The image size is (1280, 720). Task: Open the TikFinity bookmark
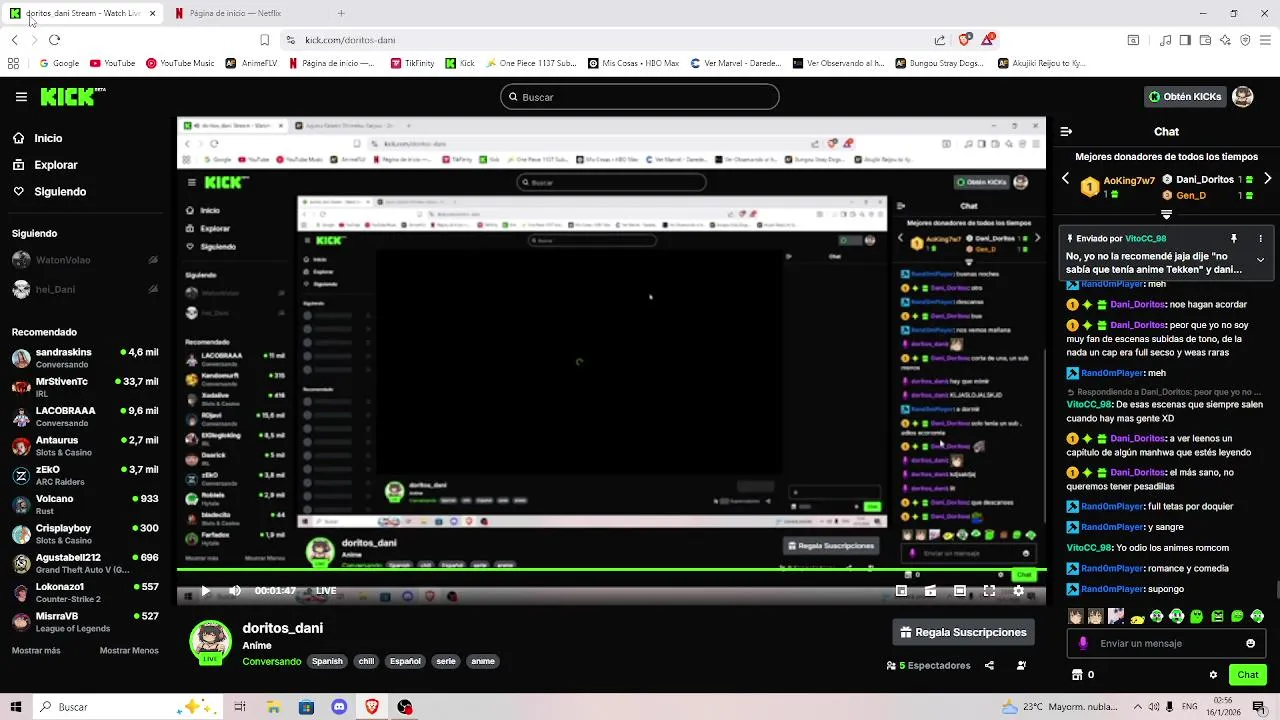[x=413, y=63]
